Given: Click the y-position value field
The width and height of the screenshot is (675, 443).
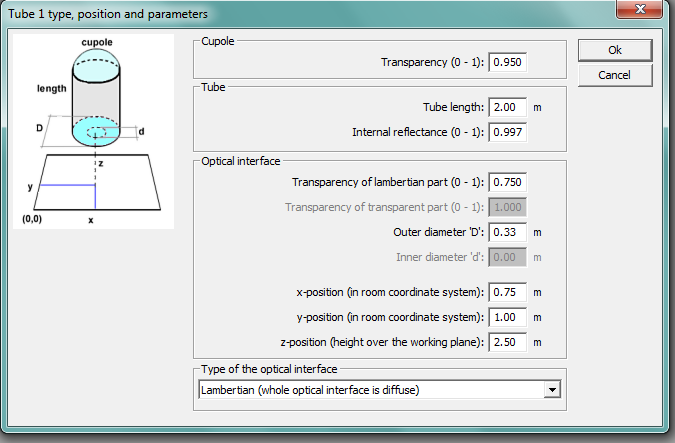Looking at the screenshot, I should pos(508,317).
